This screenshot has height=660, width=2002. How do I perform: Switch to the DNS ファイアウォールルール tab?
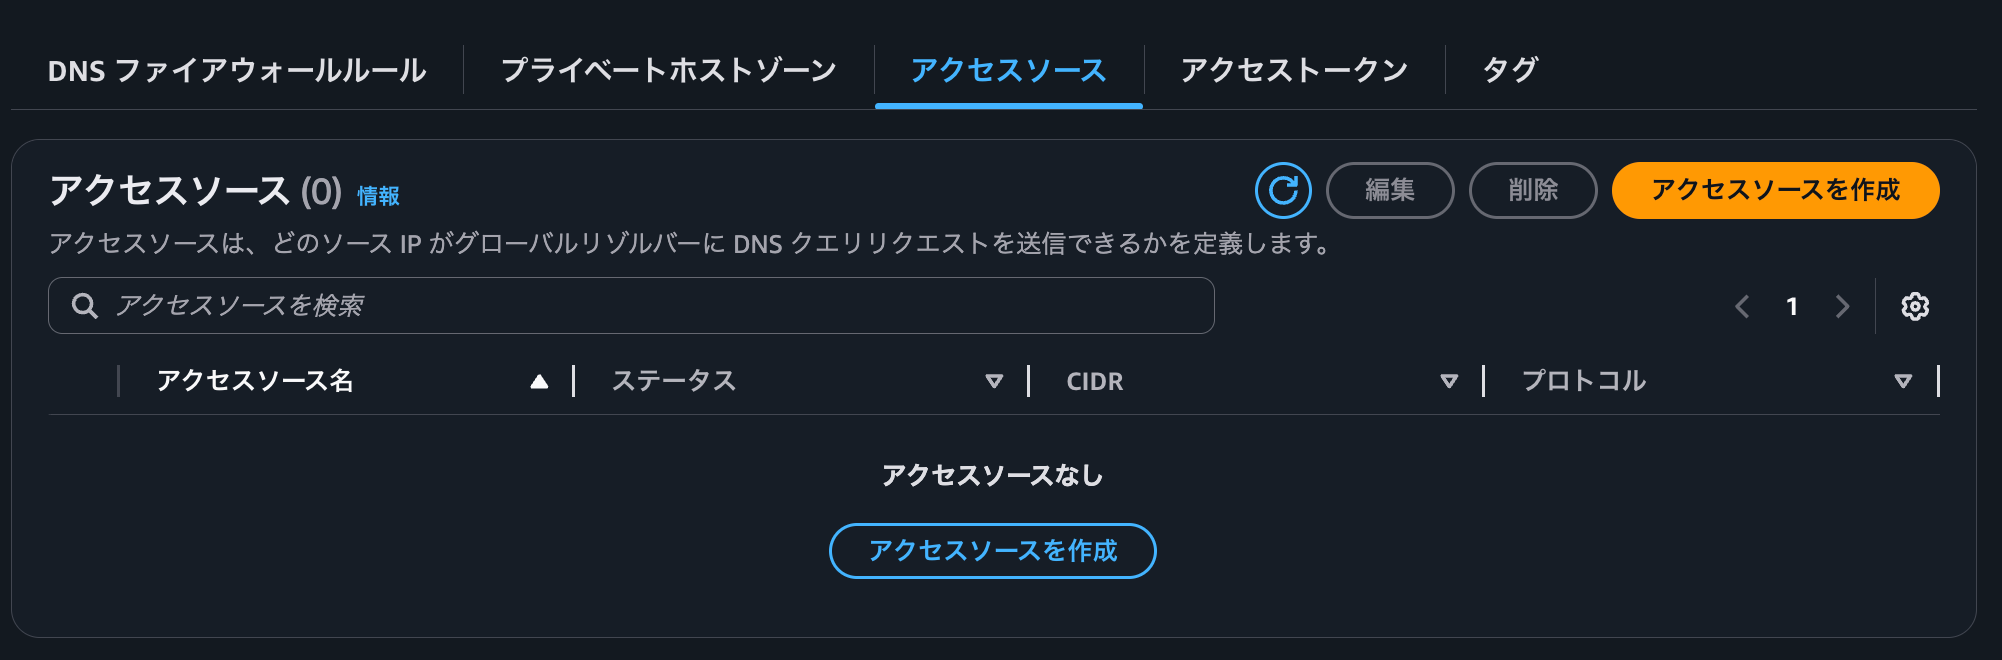[x=235, y=69]
